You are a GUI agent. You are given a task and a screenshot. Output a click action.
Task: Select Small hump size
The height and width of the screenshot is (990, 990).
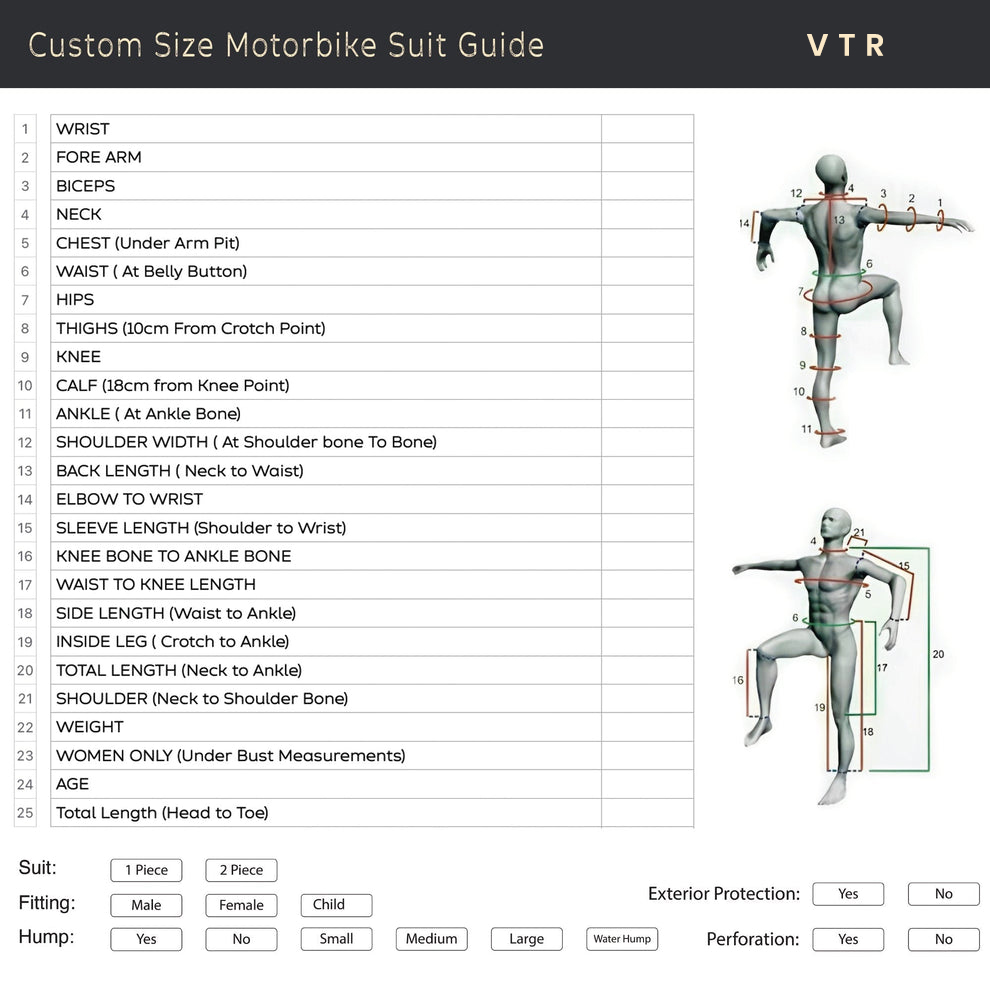tap(336, 939)
